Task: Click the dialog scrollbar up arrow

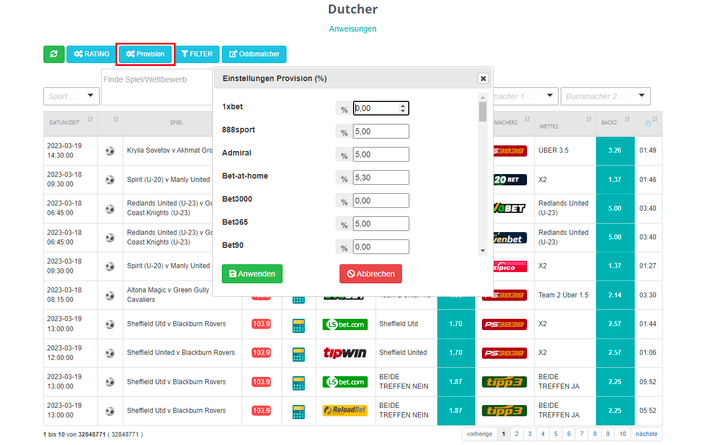Action: 482,97
